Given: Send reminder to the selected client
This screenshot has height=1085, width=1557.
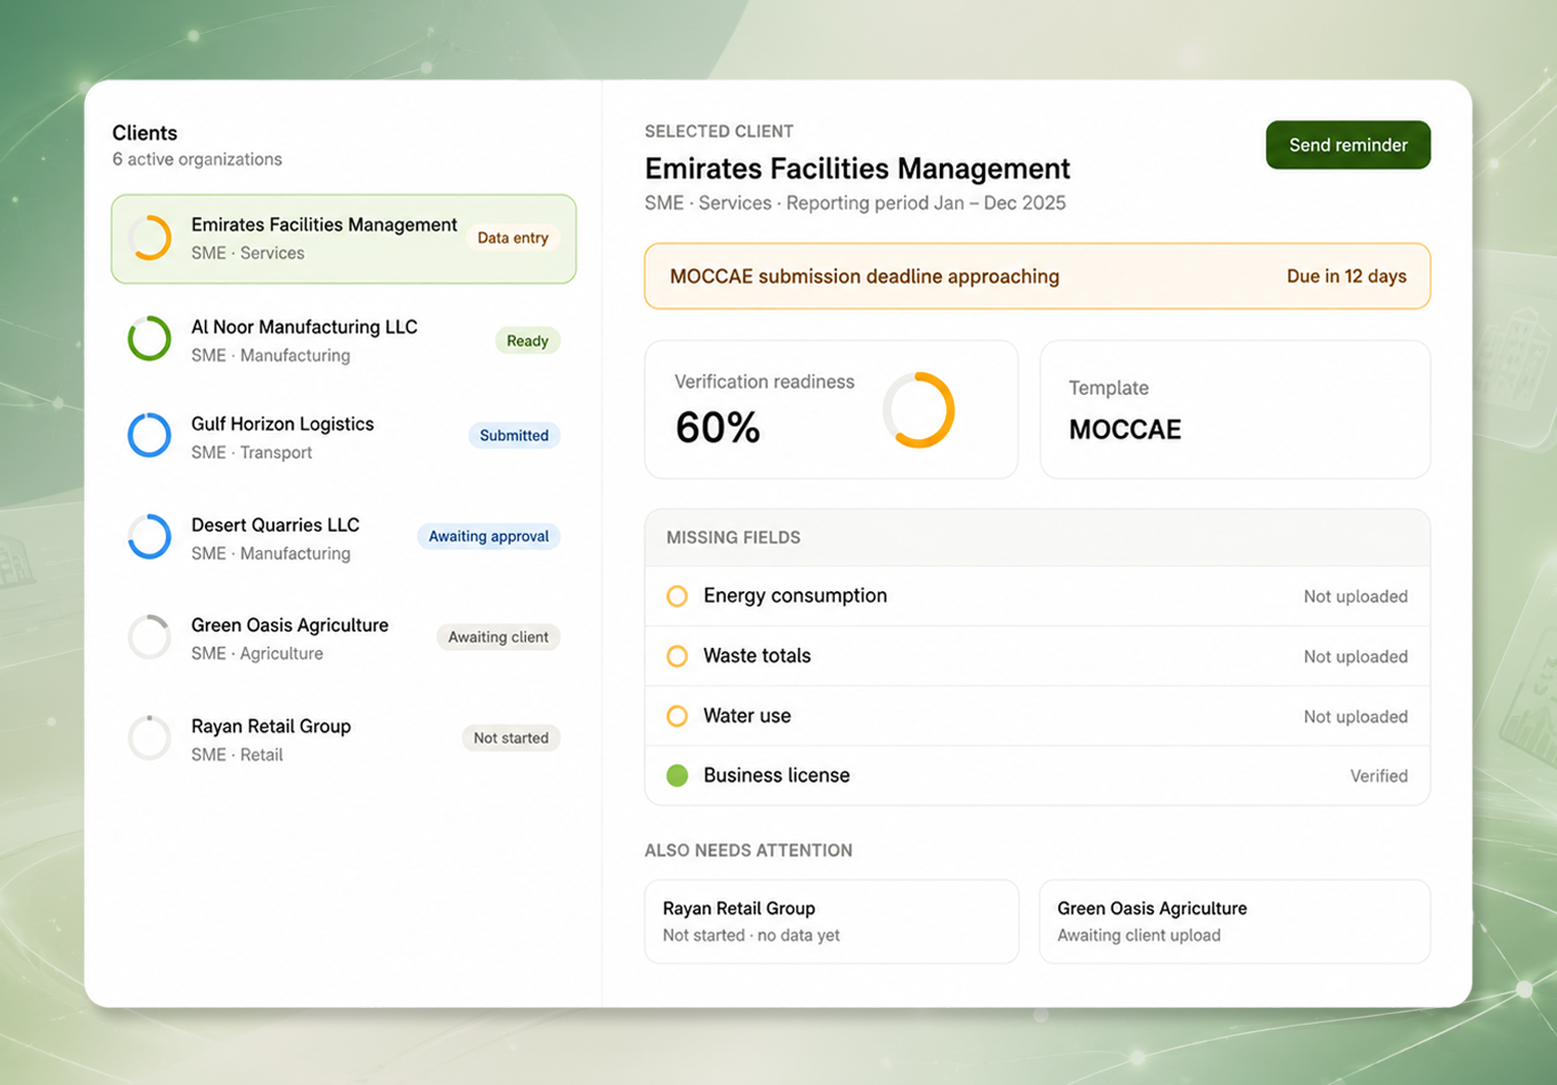Looking at the screenshot, I should pyautogui.click(x=1348, y=145).
